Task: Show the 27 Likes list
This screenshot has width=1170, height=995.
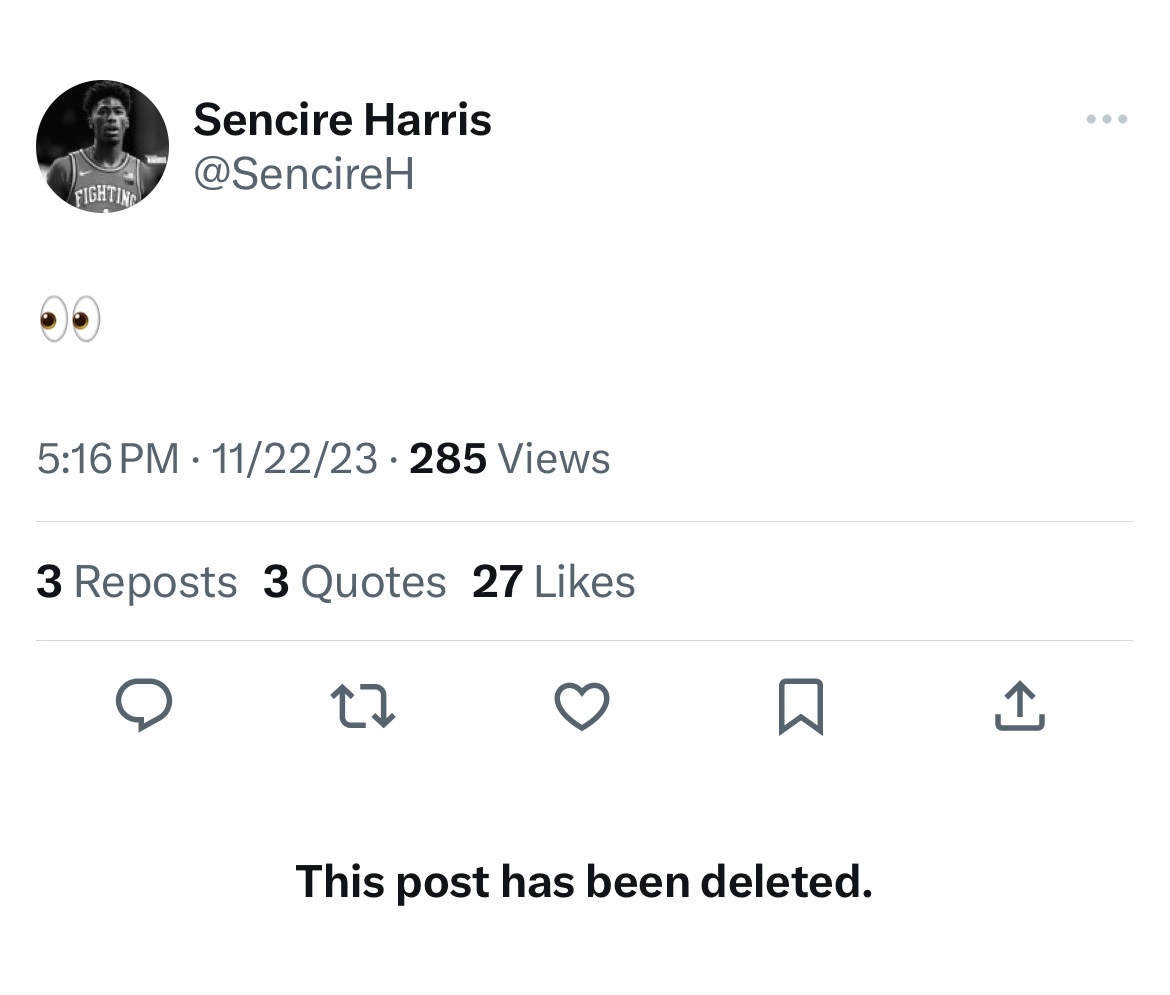Action: coord(553,582)
